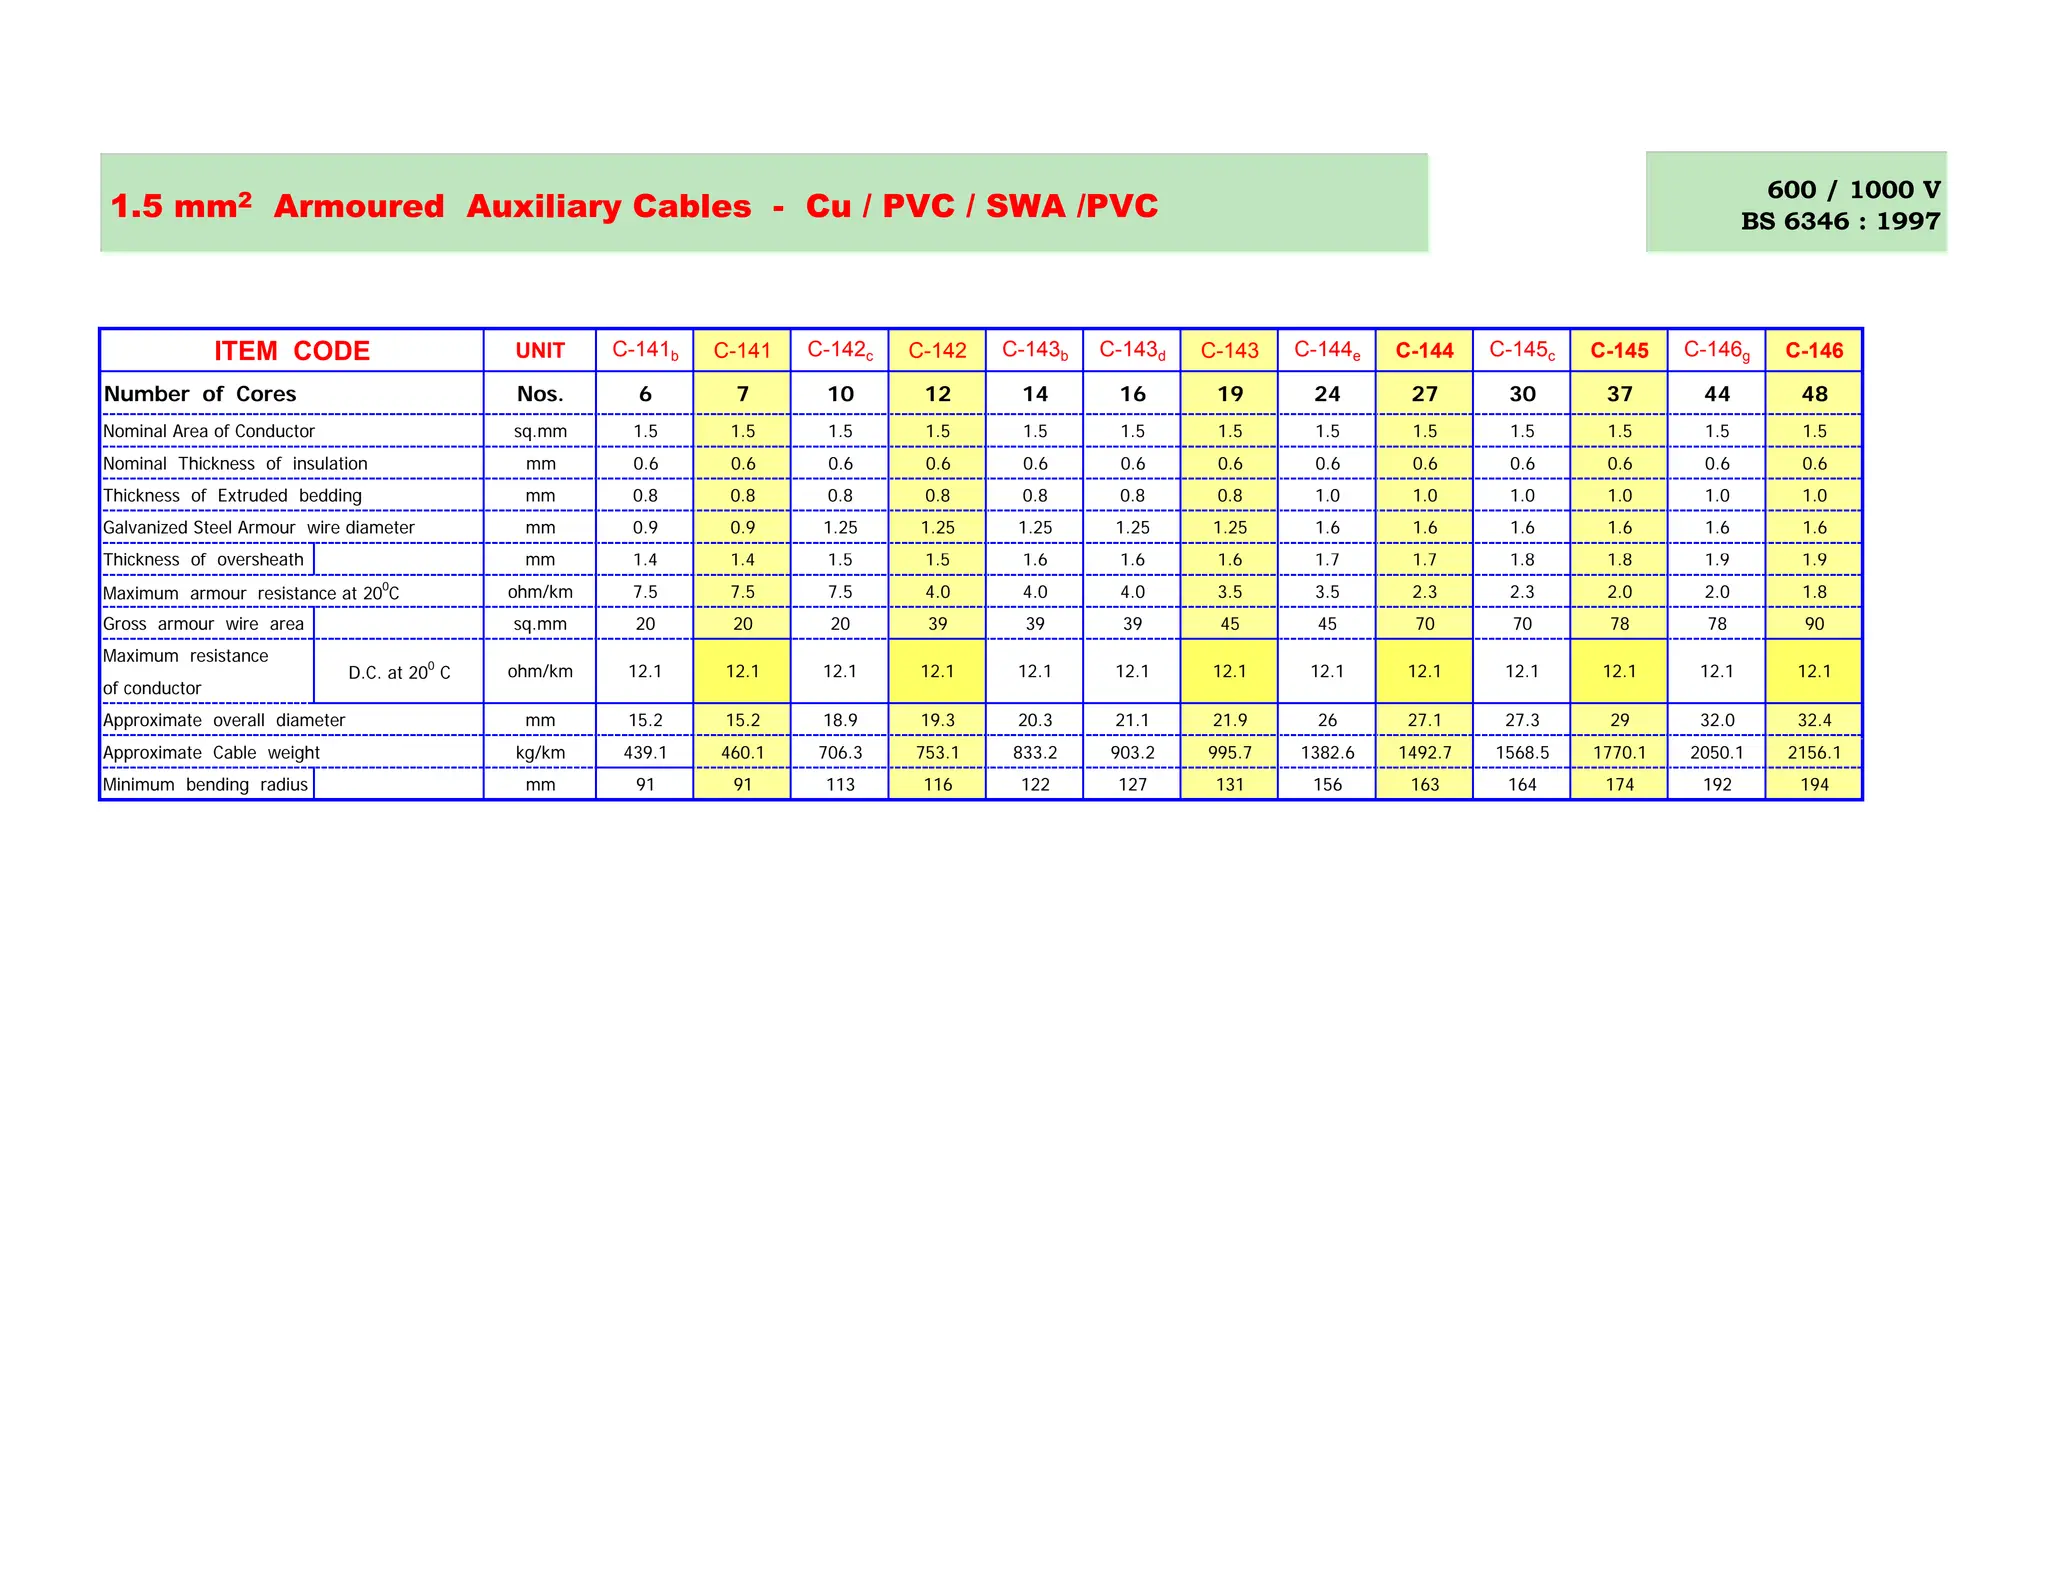The height and width of the screenshot is (1582, 2048).
Task: Select bold C-144 column header
Action: pos(1425,351)
